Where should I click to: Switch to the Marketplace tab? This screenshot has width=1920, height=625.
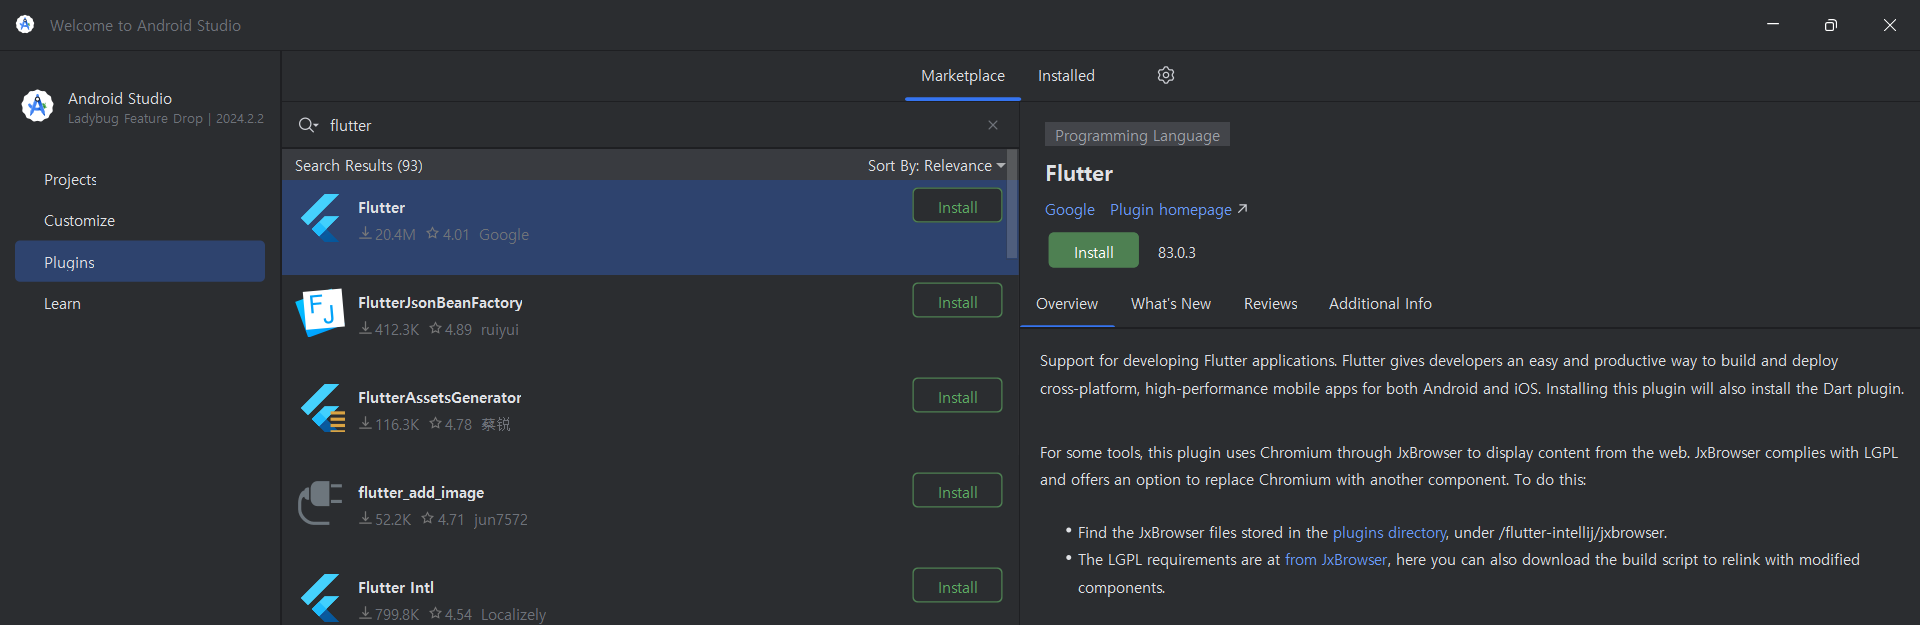[963, 76]
